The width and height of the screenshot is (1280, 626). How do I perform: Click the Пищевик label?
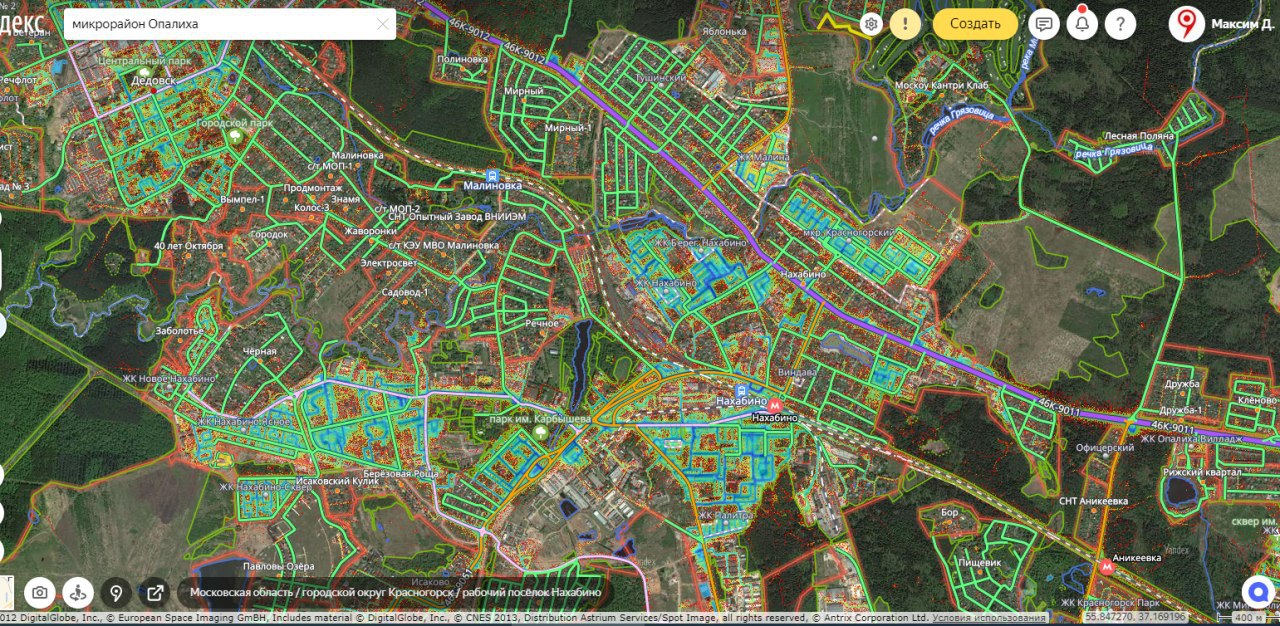980,563
